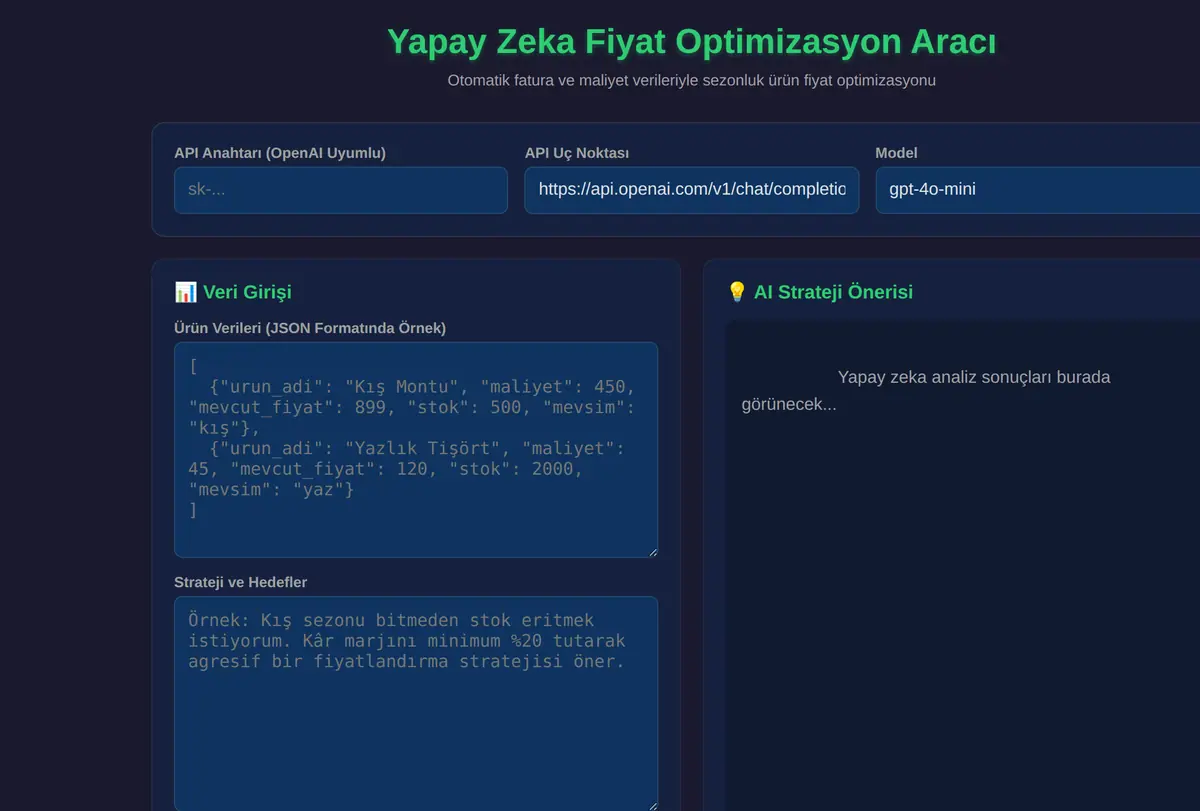Click the 'Strateji ve Hedefler' label

241,582
